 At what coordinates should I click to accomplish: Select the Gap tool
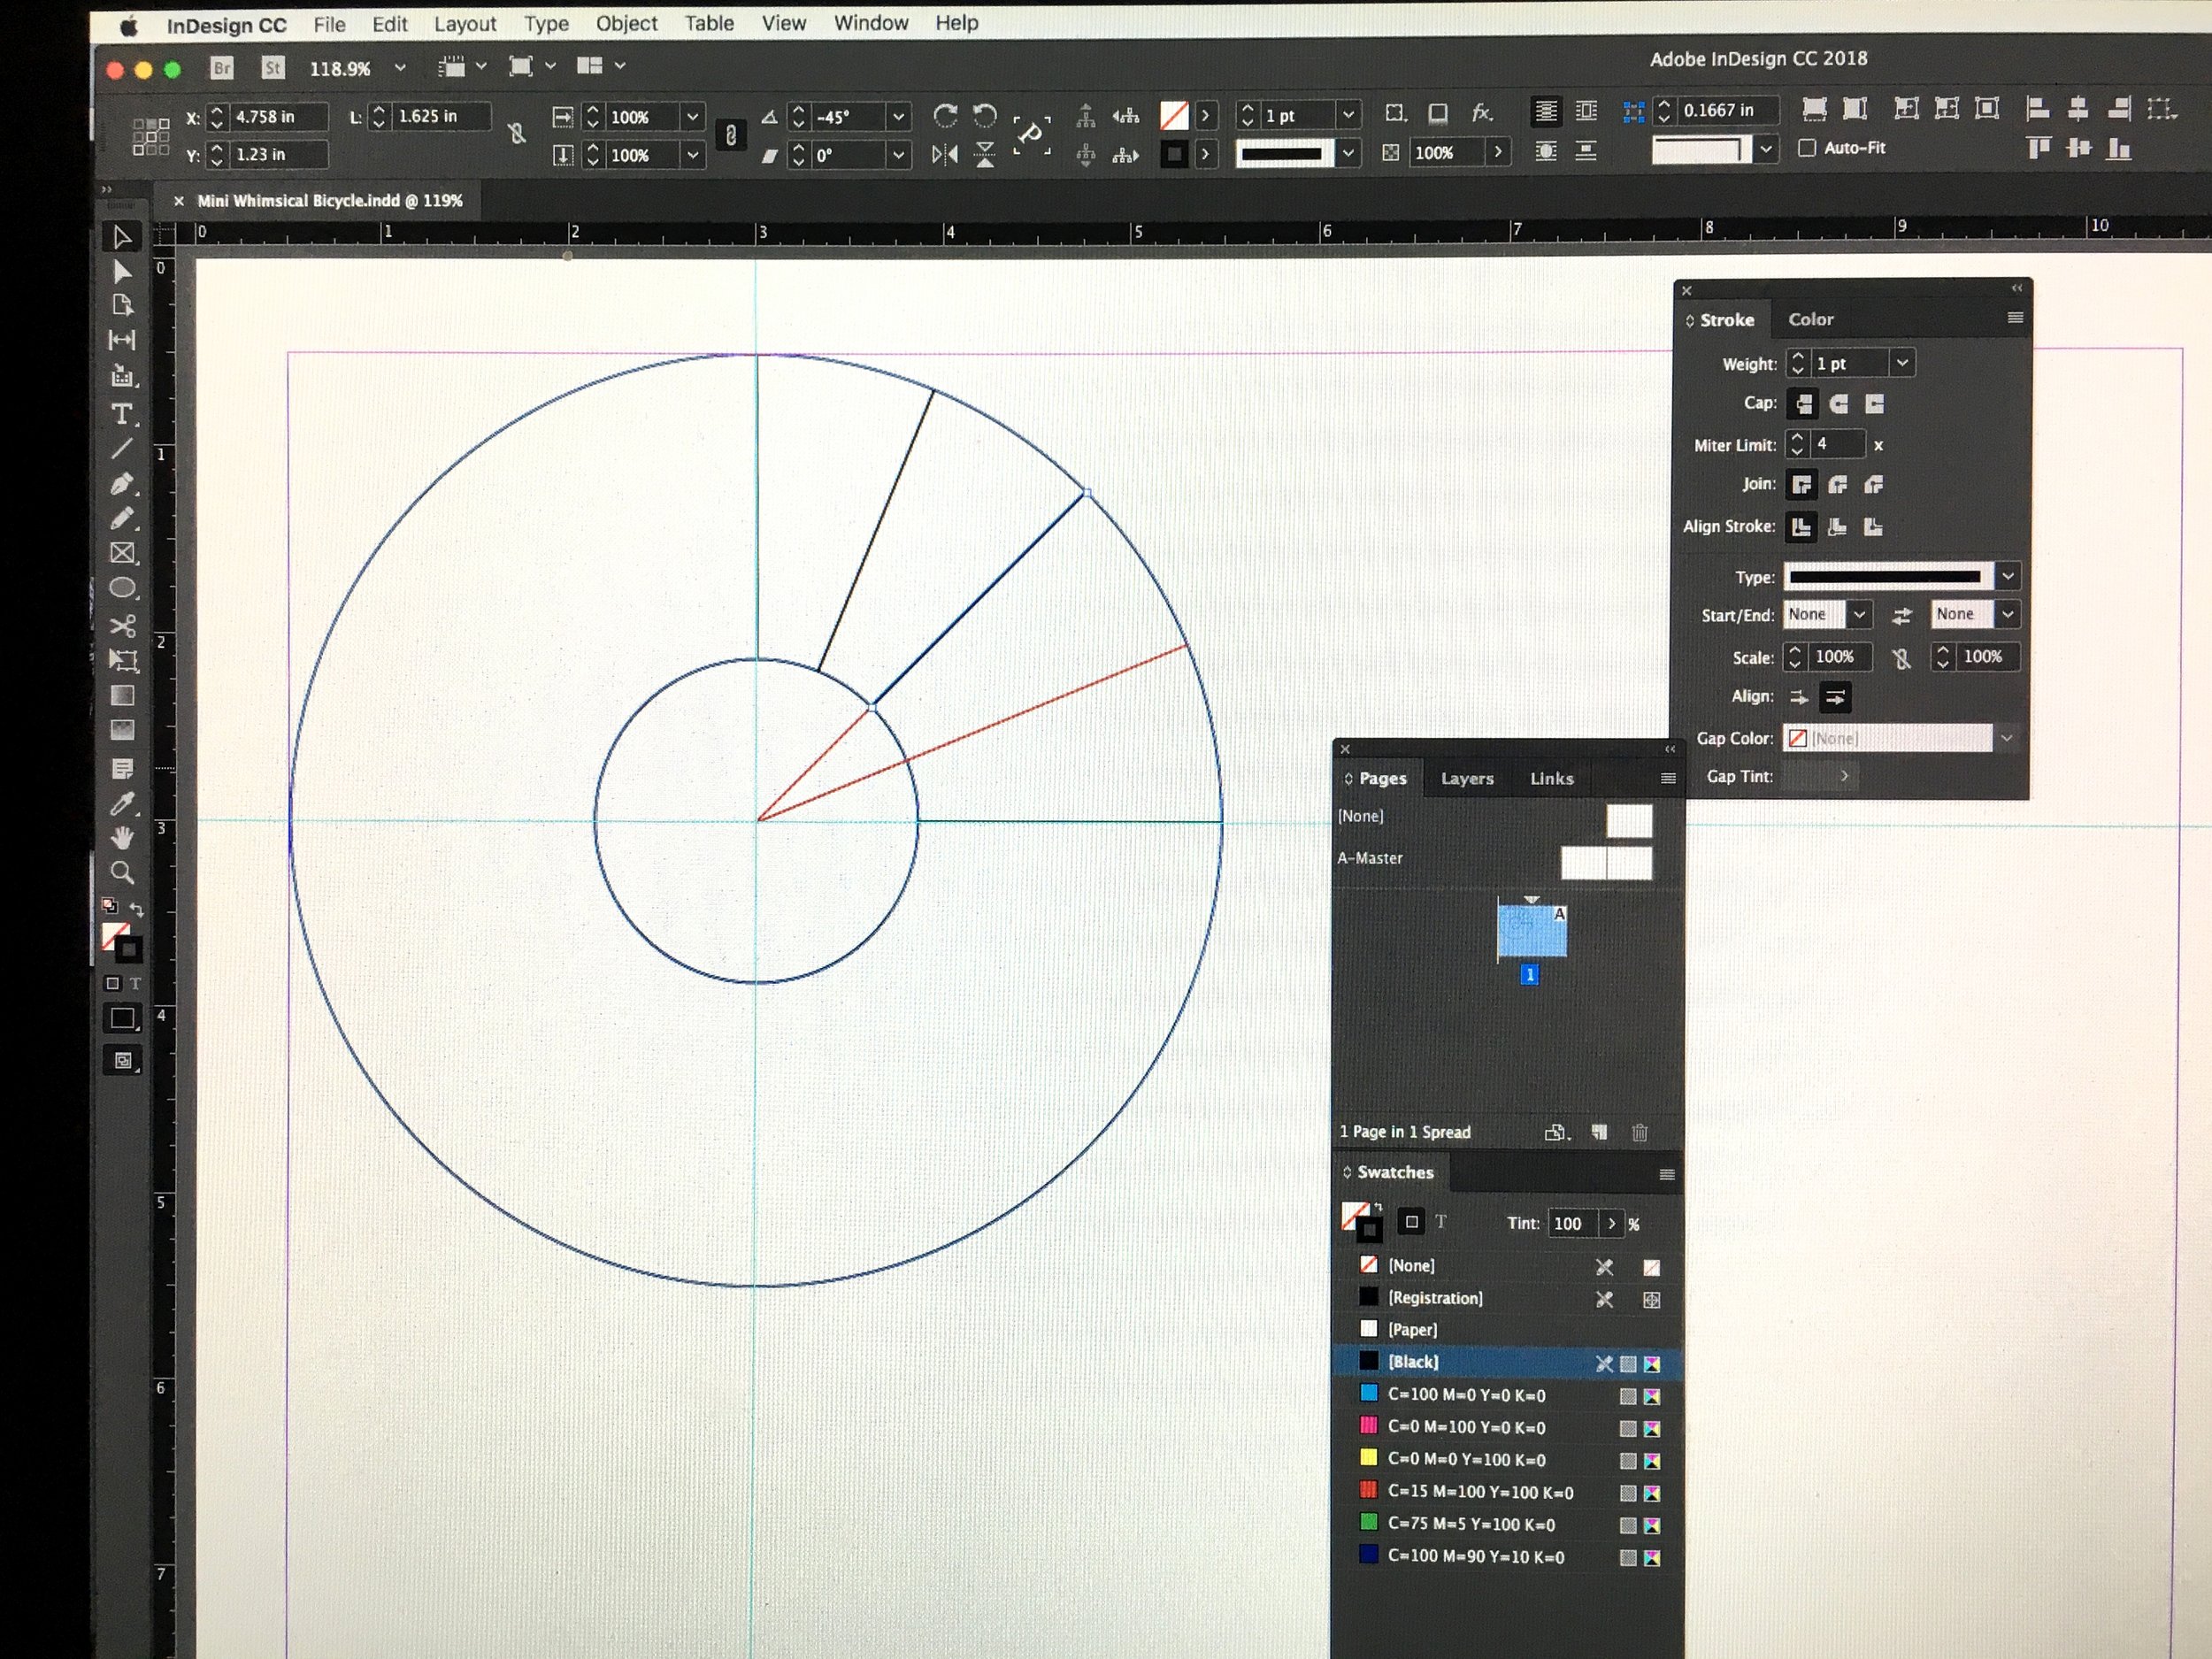coord(122,340)
